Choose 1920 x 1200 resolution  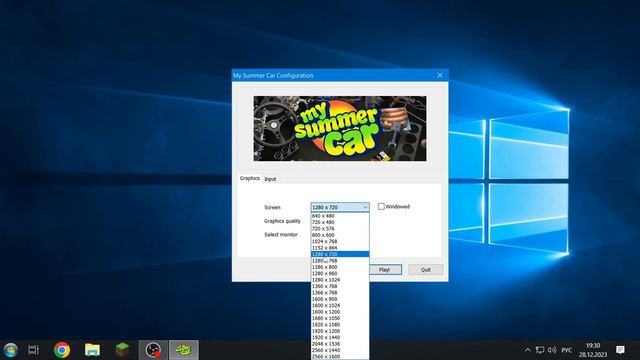pyautogui.click(x=340, y=331)
